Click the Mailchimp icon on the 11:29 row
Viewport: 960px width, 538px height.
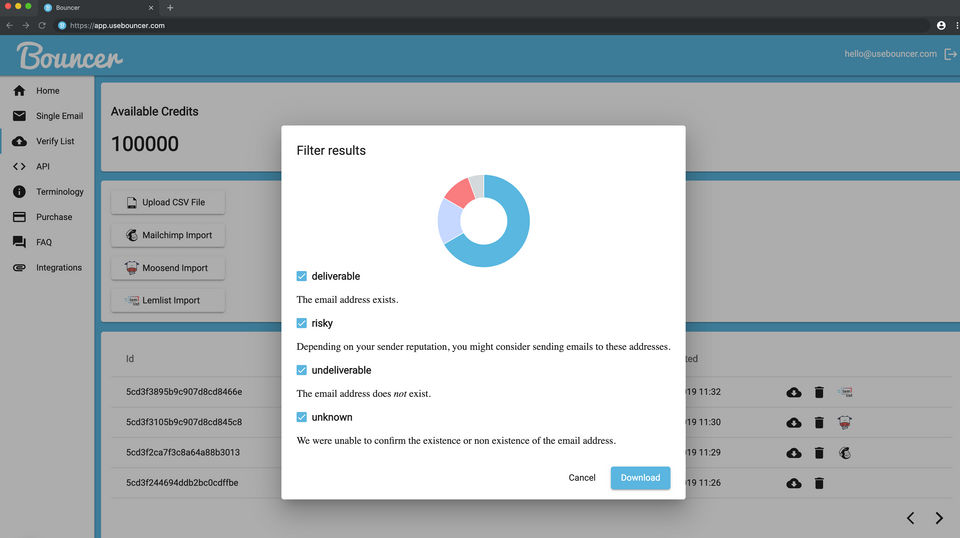(845, 453)
